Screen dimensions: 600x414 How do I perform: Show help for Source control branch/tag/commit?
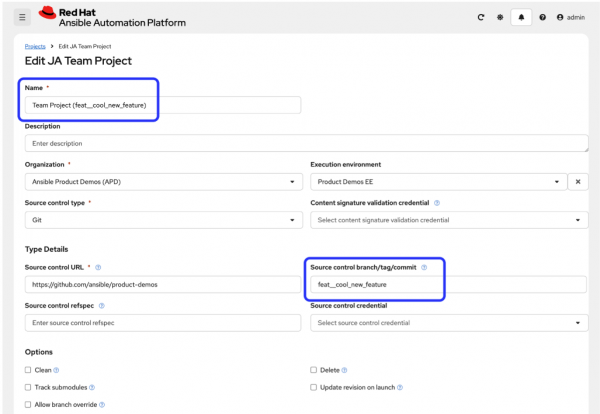[x=424, y=267]
